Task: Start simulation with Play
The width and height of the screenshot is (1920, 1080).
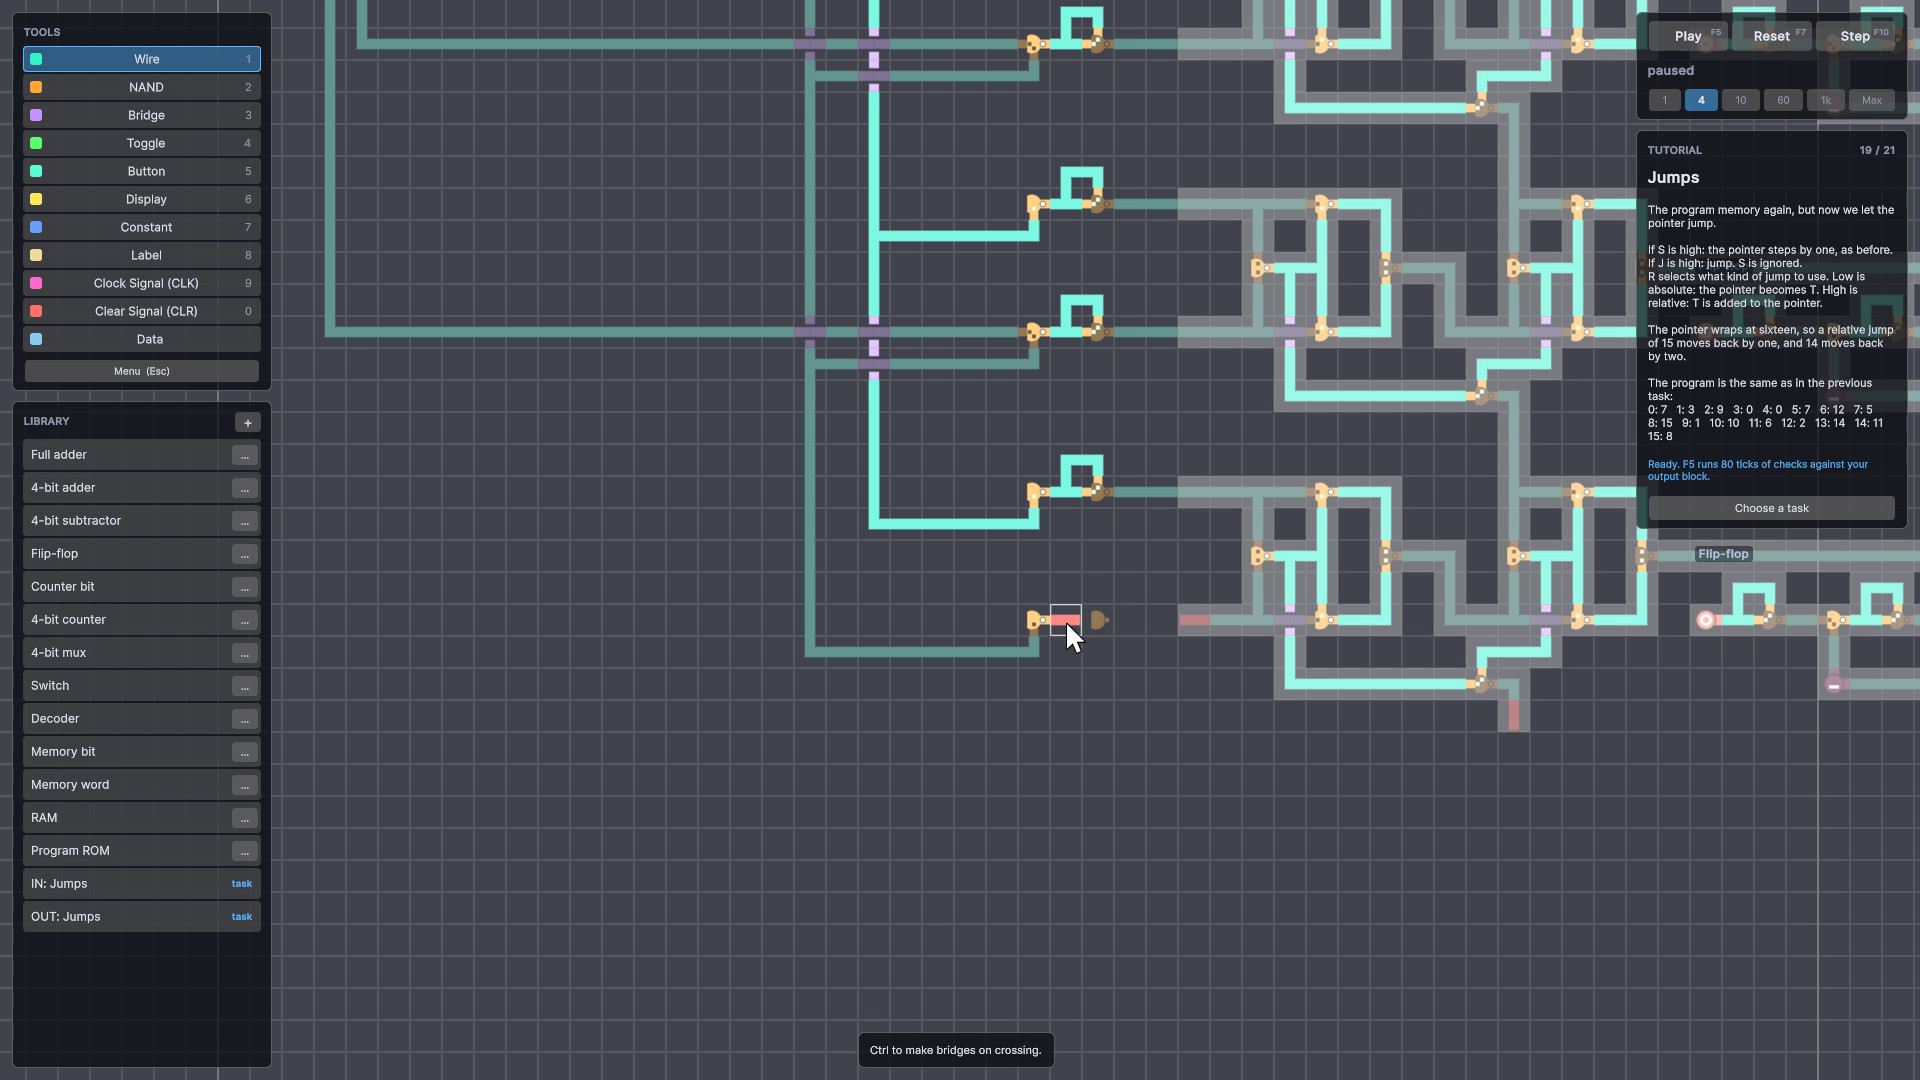Action: (x=1688, y=36)
